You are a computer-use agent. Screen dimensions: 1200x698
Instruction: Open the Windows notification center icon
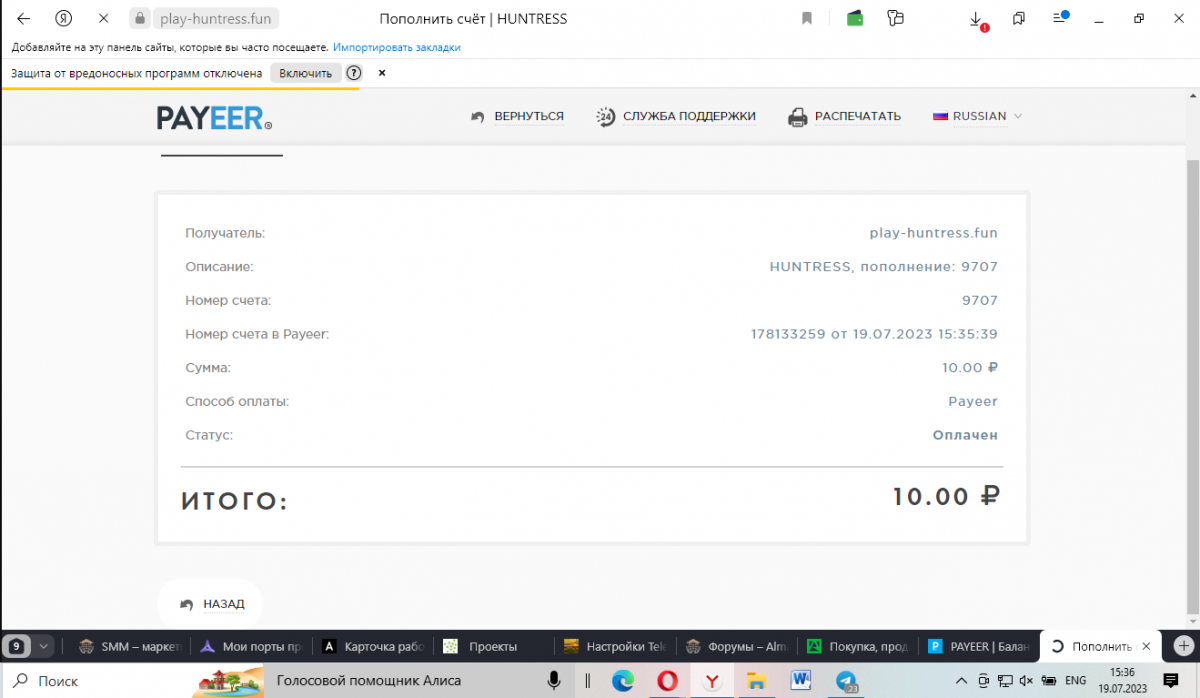pyautogui.click(x=1171, y=681)
